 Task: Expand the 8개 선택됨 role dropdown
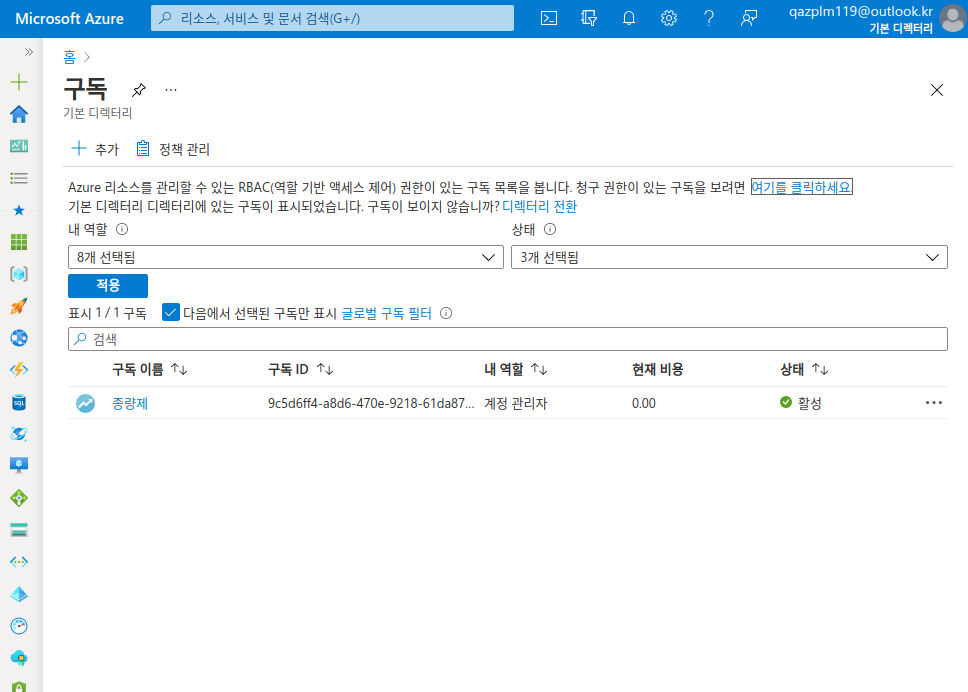(286, 257)
